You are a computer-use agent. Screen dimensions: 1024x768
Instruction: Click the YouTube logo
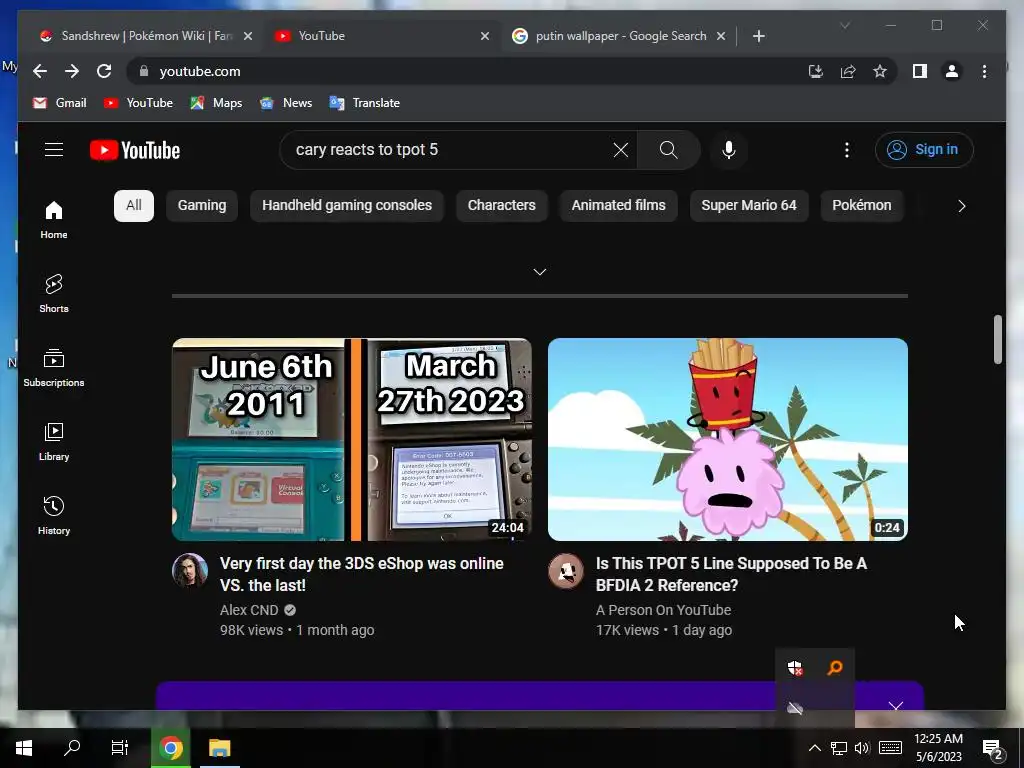tap(135, 150)
